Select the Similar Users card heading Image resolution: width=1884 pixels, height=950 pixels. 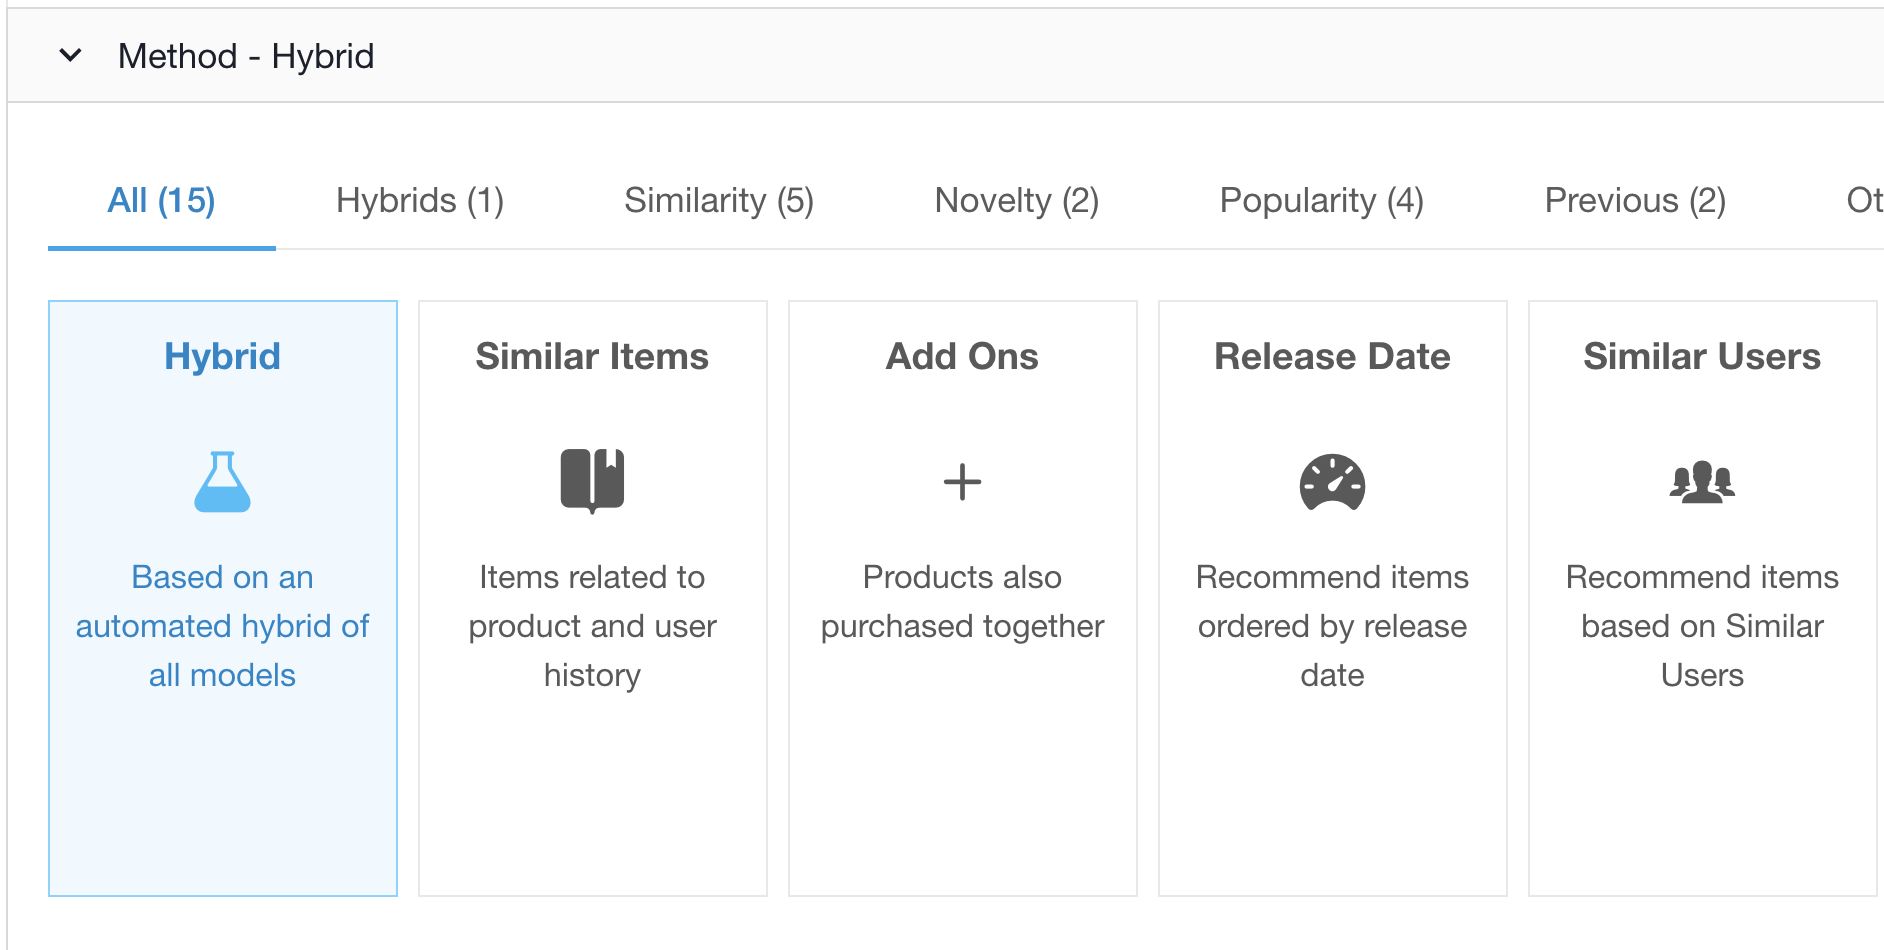point(1702,357)
